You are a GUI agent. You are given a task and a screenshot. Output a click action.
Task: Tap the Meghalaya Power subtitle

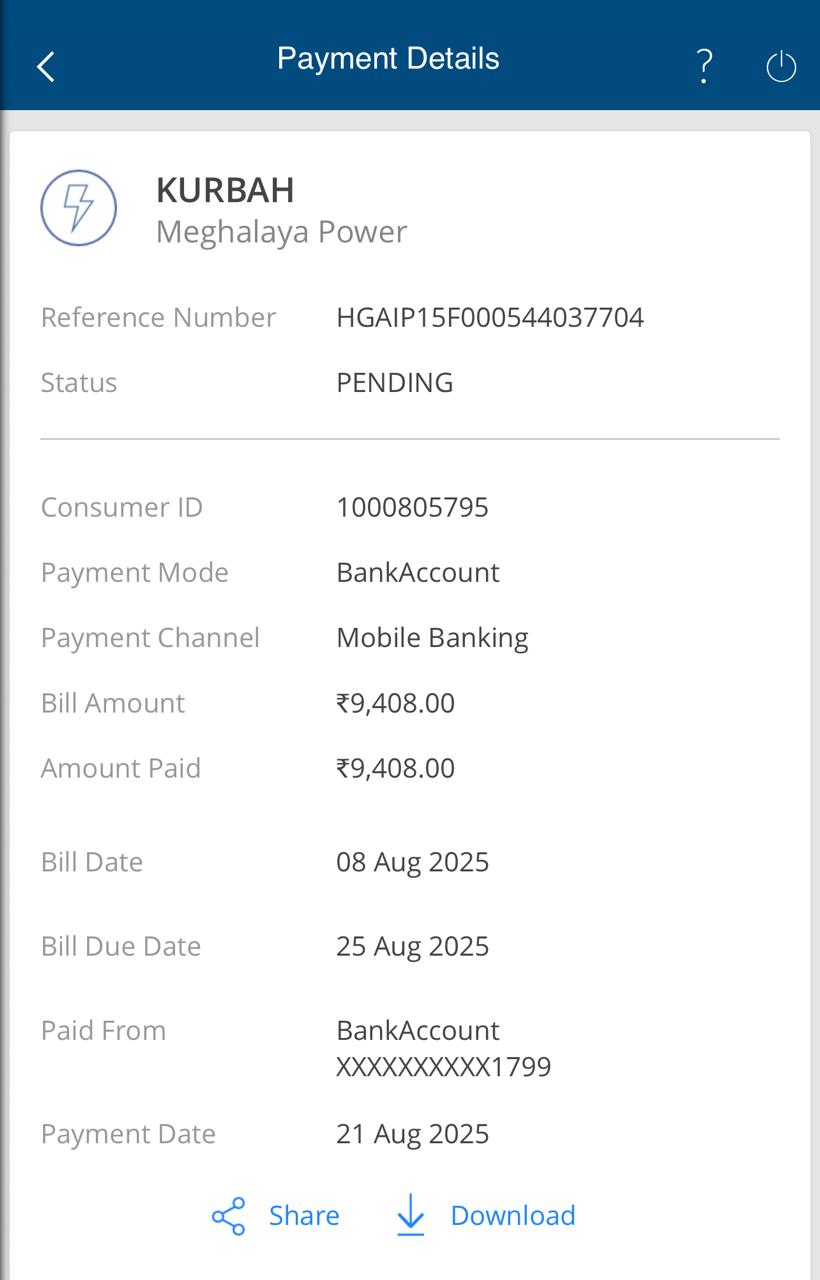[x=281, y=232]
